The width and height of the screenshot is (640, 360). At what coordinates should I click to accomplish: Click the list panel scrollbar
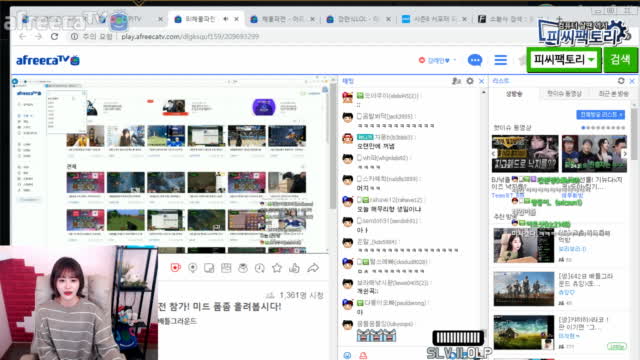click(634, 135)
